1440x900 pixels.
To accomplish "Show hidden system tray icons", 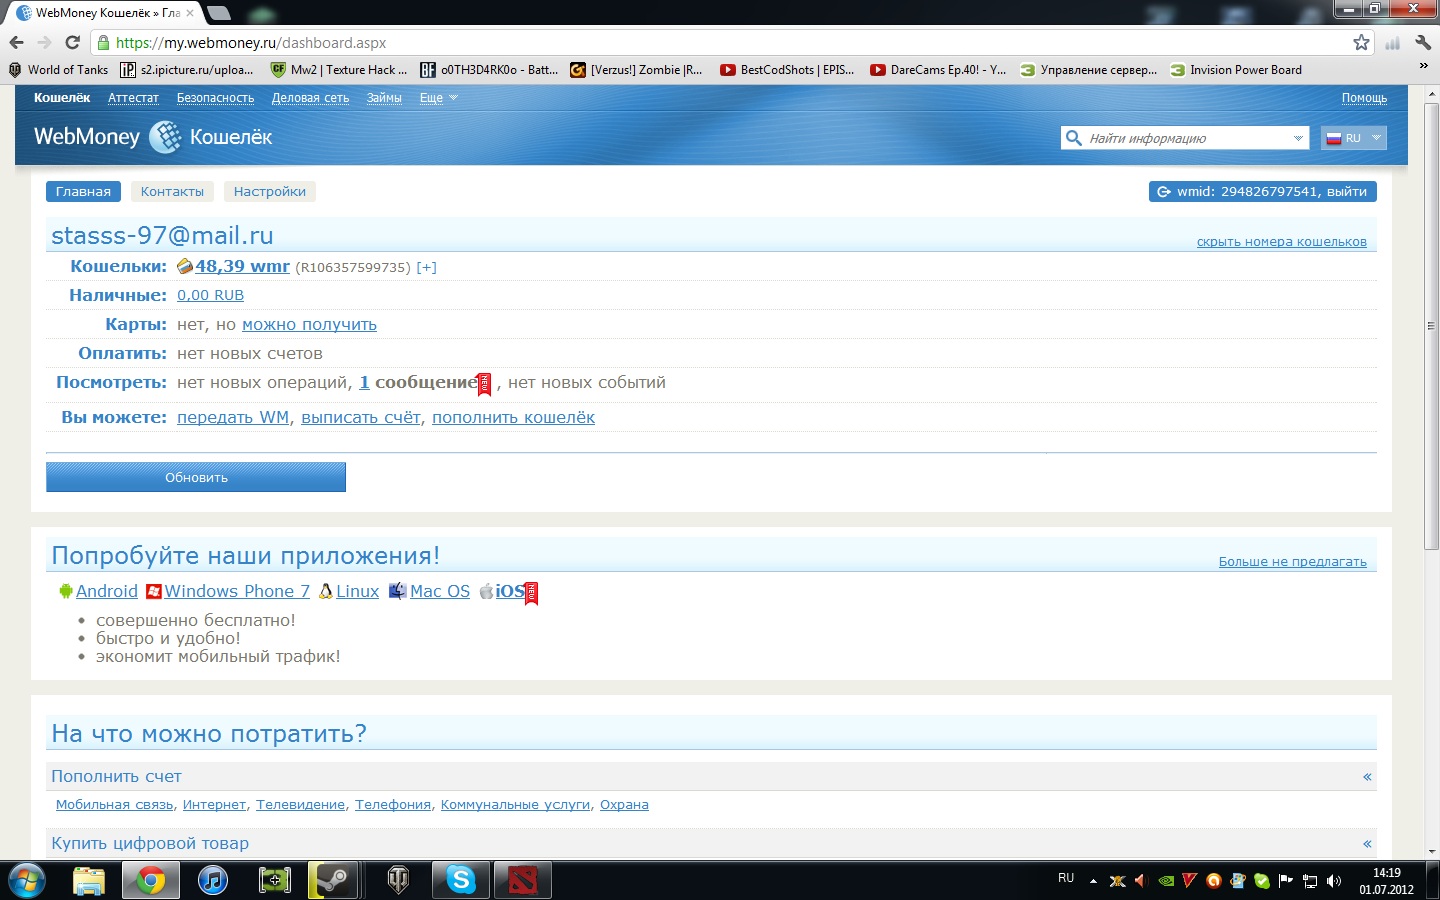I will 1093,881.
